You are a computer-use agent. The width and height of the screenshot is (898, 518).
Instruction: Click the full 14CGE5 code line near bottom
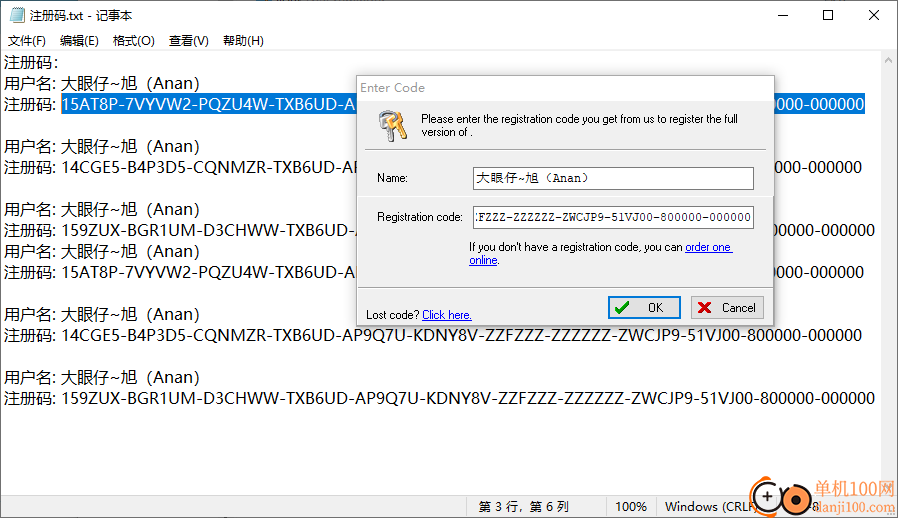pyautogui.click(x=433, y=335)
